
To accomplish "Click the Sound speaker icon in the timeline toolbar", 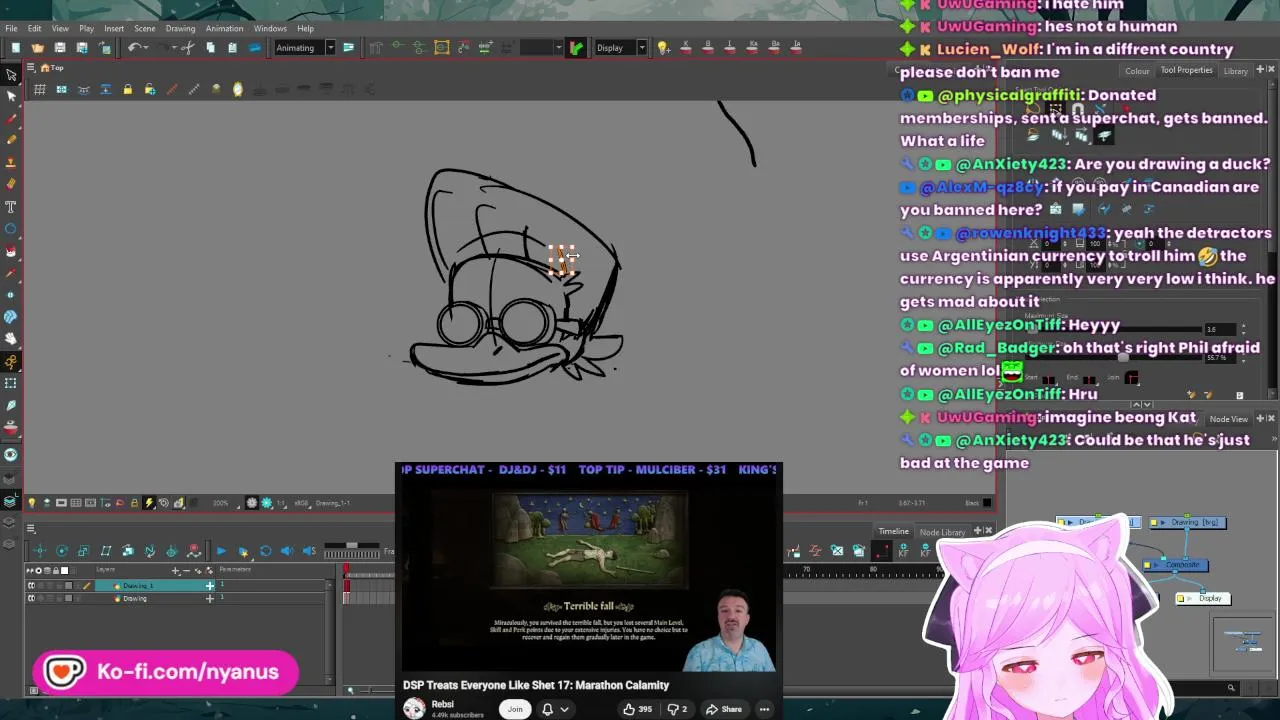I will click(287, 551).
